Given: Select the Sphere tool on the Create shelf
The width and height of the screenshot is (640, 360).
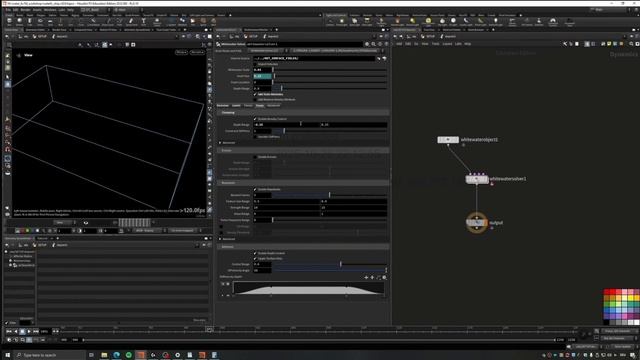Looking at the screenshot, I should 19,21.
